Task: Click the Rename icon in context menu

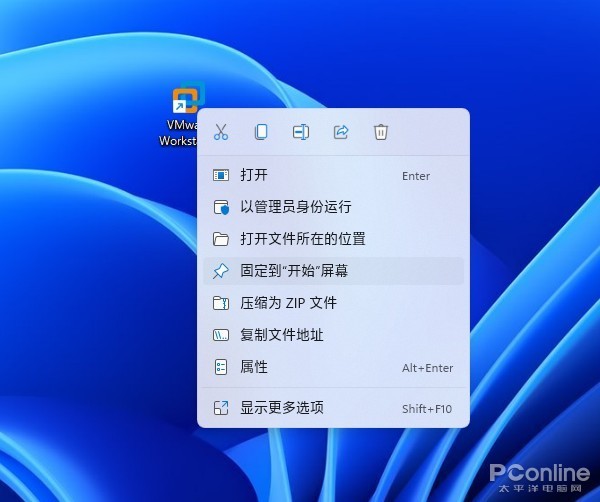Action: 301,132
